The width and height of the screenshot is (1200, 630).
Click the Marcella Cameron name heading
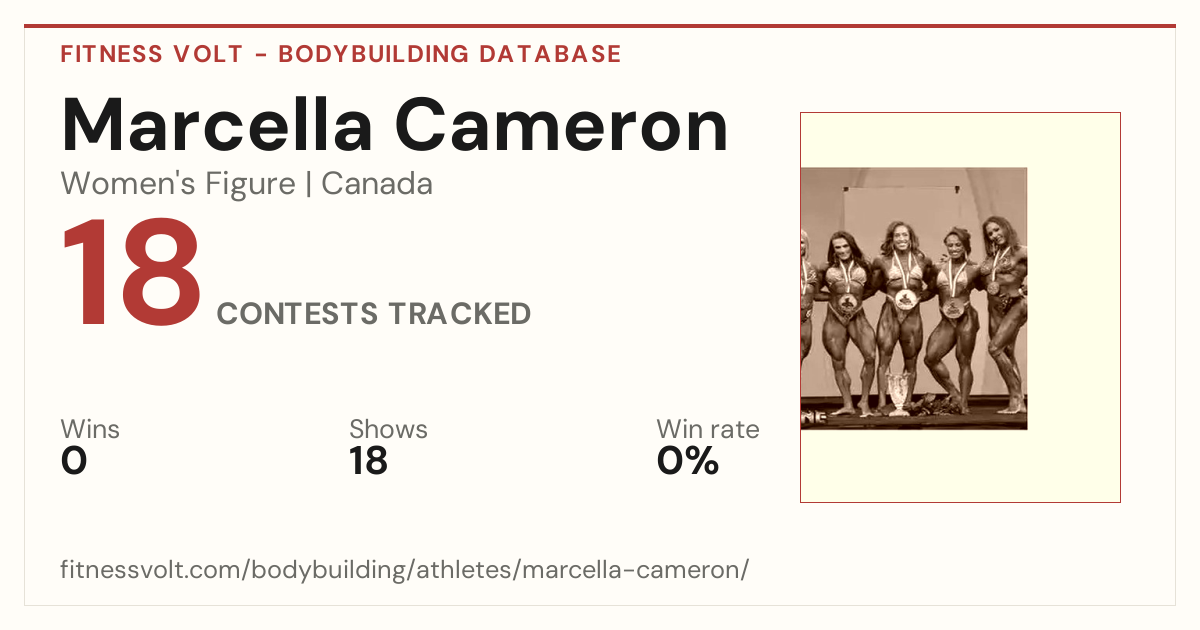tap(395, 125)
